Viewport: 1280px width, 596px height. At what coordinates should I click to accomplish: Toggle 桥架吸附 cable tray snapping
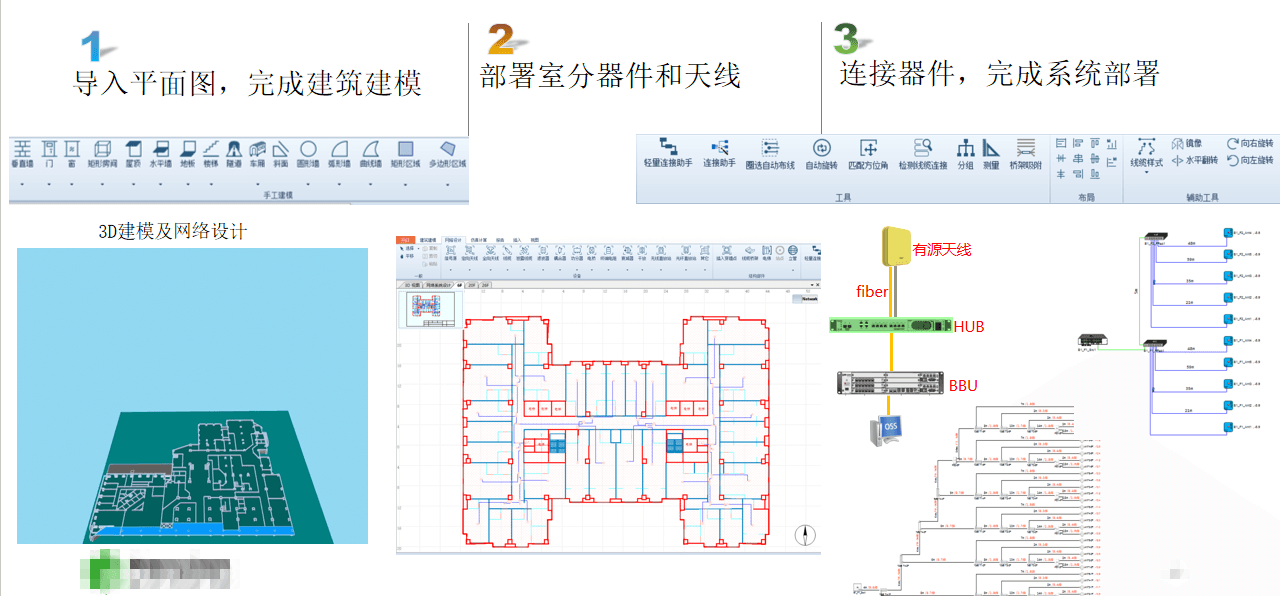coord(1026,153)
